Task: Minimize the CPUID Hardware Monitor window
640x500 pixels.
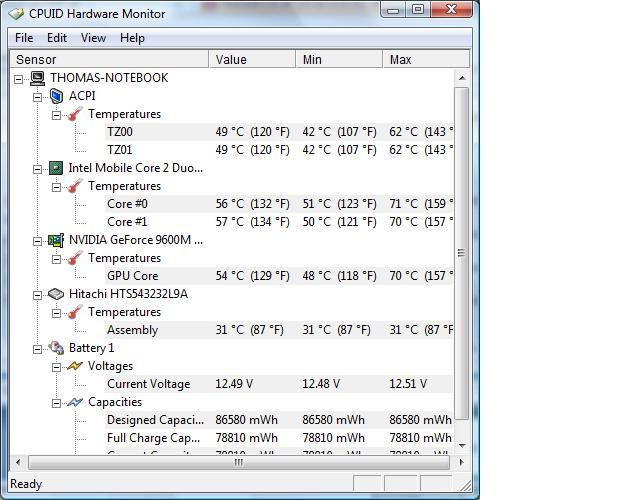Action: click(393, 10)
